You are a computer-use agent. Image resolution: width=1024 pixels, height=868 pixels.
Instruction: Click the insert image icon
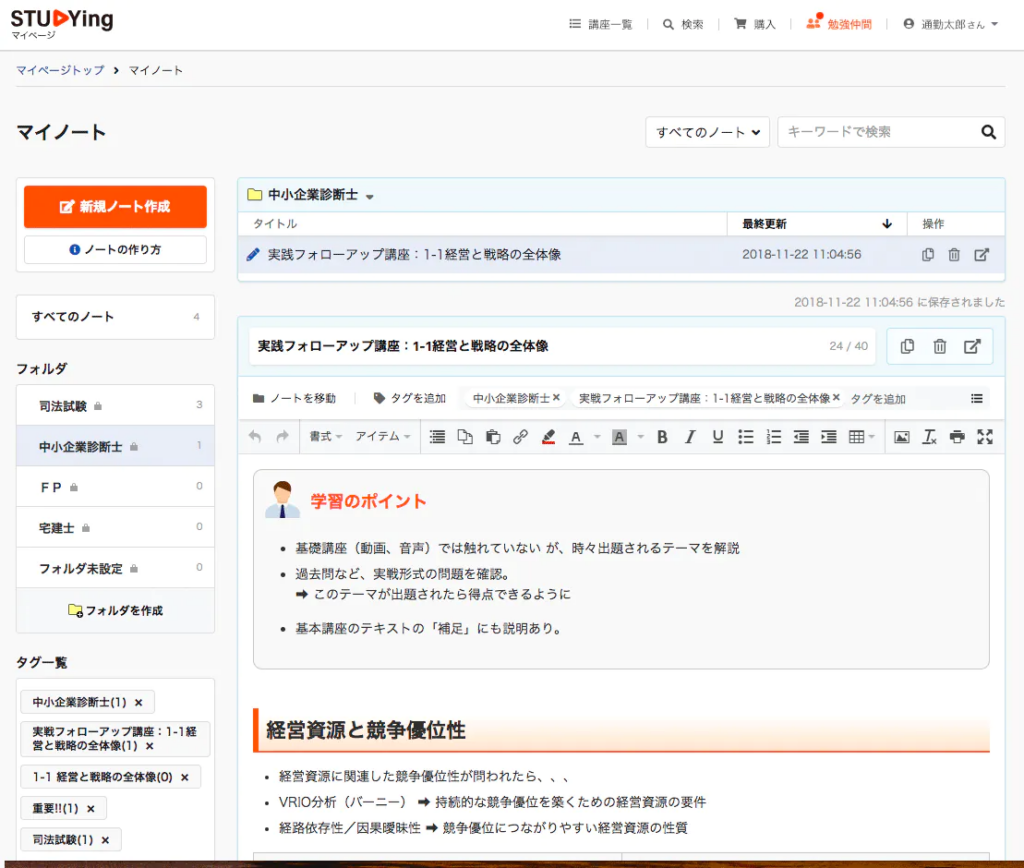pyautogui.click(x=901, y=437)
